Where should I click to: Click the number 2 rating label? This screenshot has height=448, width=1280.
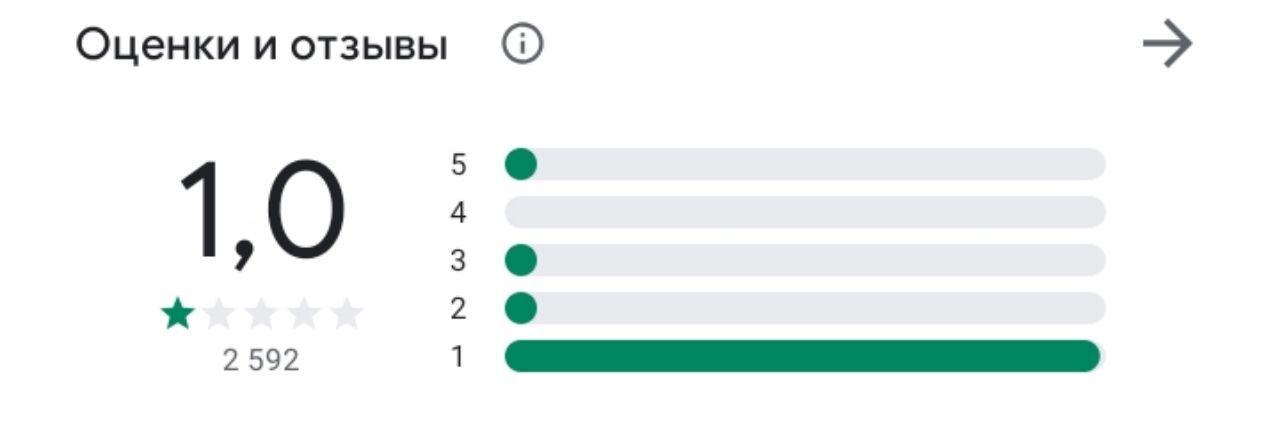(458, 308)
